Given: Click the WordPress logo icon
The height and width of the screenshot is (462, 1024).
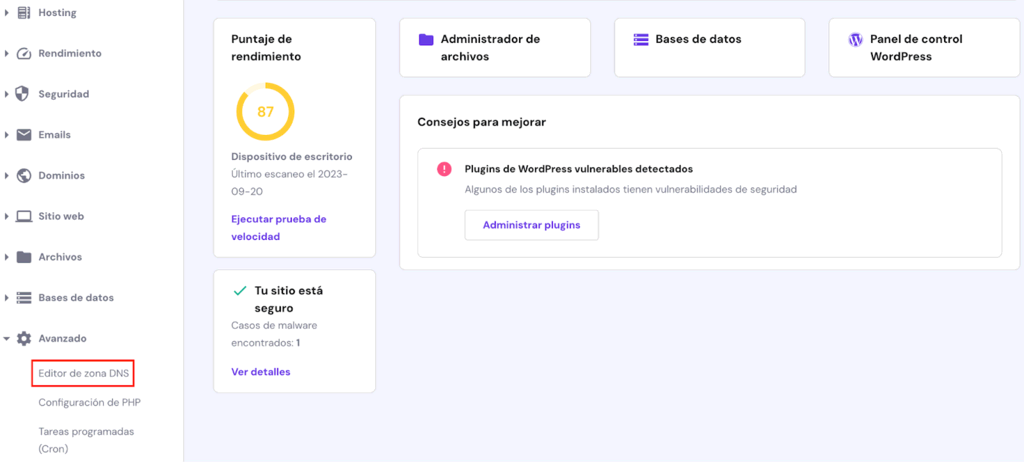Looking at the screenshot, I should point(855,40).
